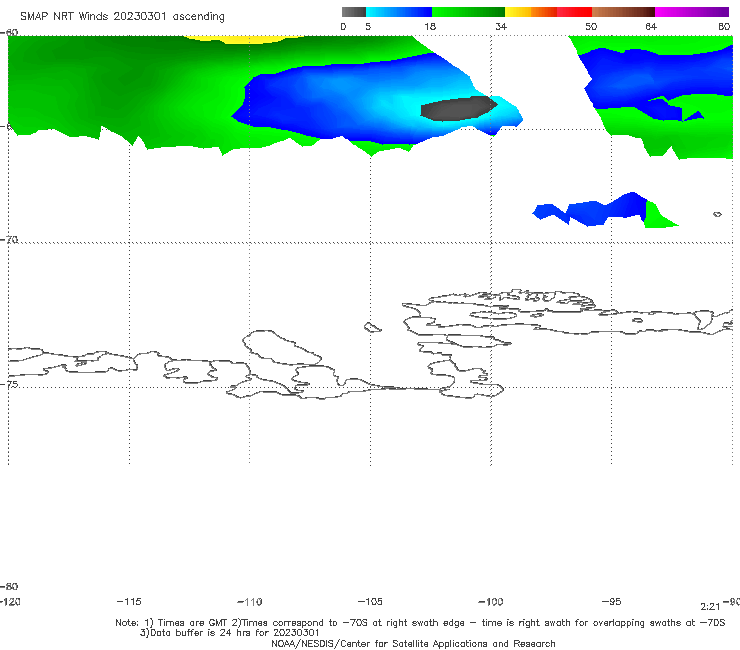Click the "-120" longitude axis label
This screenshot has height=650, width=740.
(10, 601)
